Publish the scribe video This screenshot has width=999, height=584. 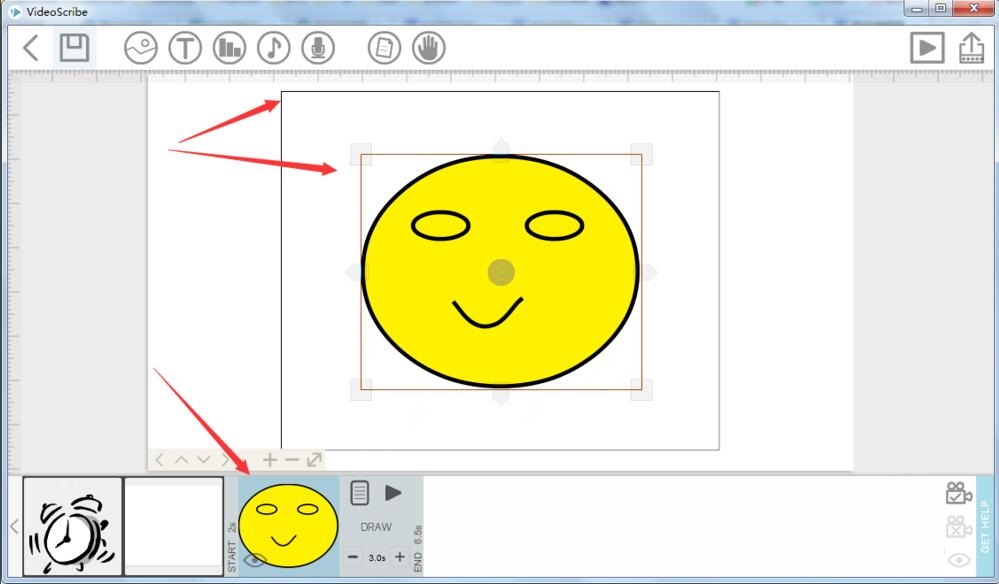click(x=972, y=48)
